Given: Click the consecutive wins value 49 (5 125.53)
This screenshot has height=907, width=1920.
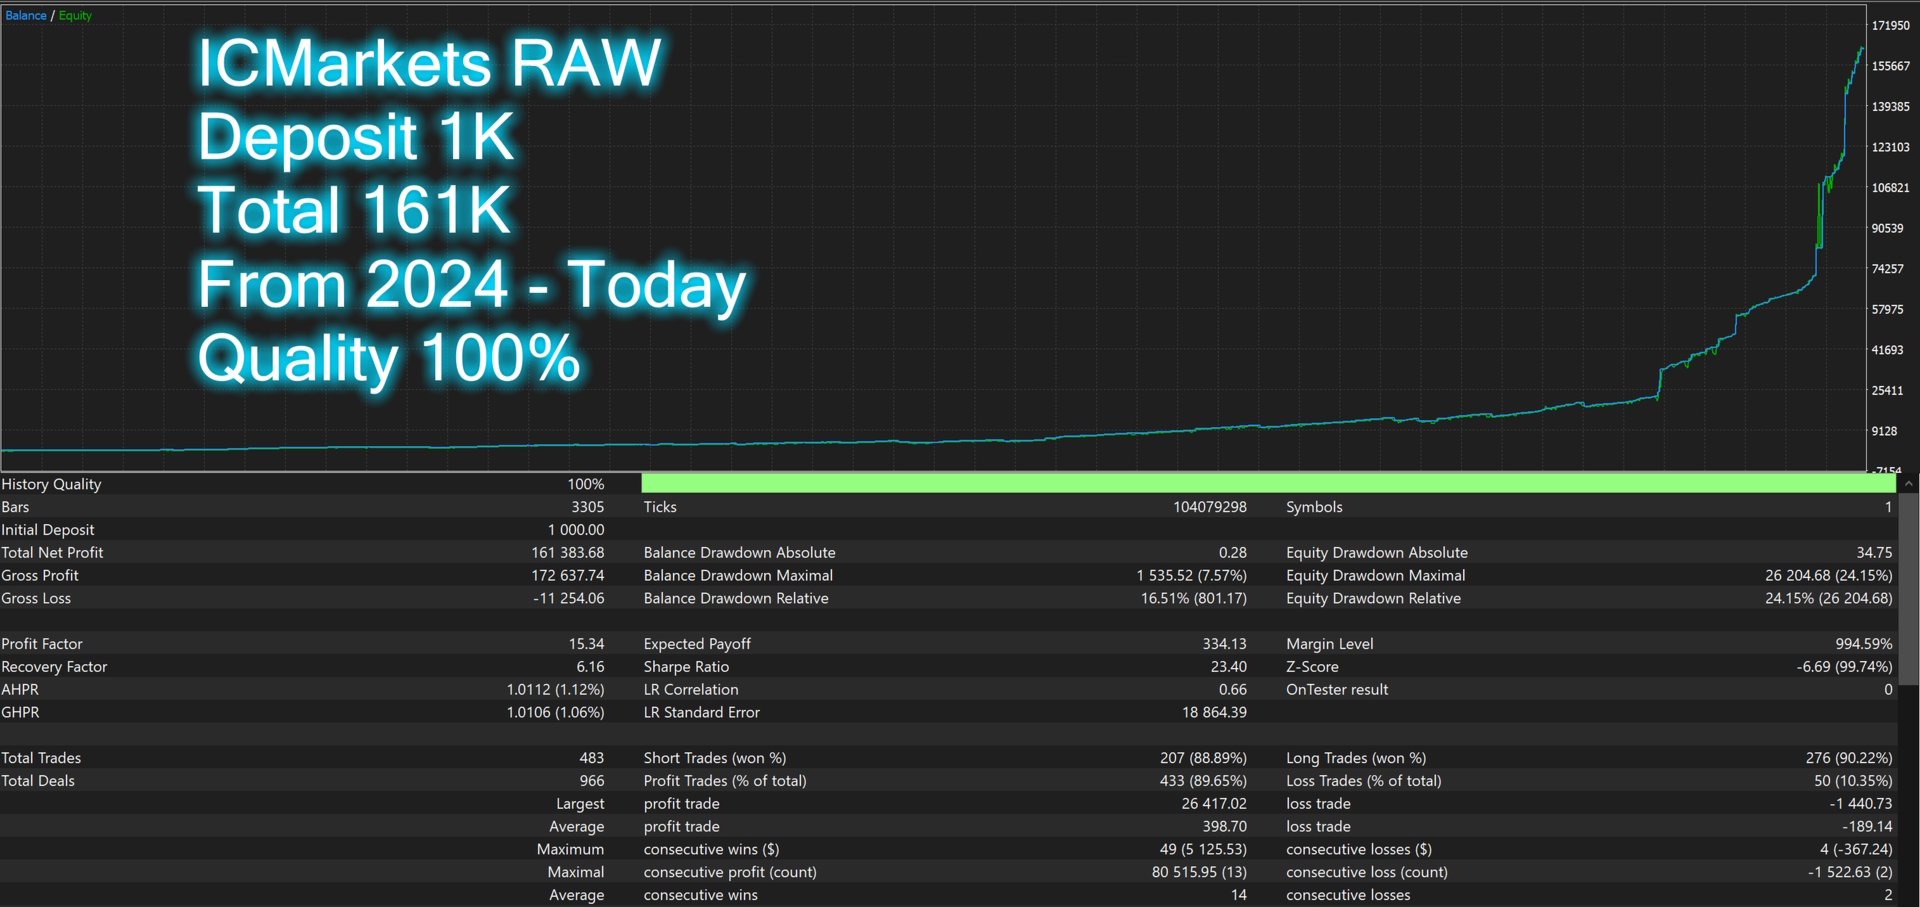Looking at the screenshot, I should [x=1203, y=850].
